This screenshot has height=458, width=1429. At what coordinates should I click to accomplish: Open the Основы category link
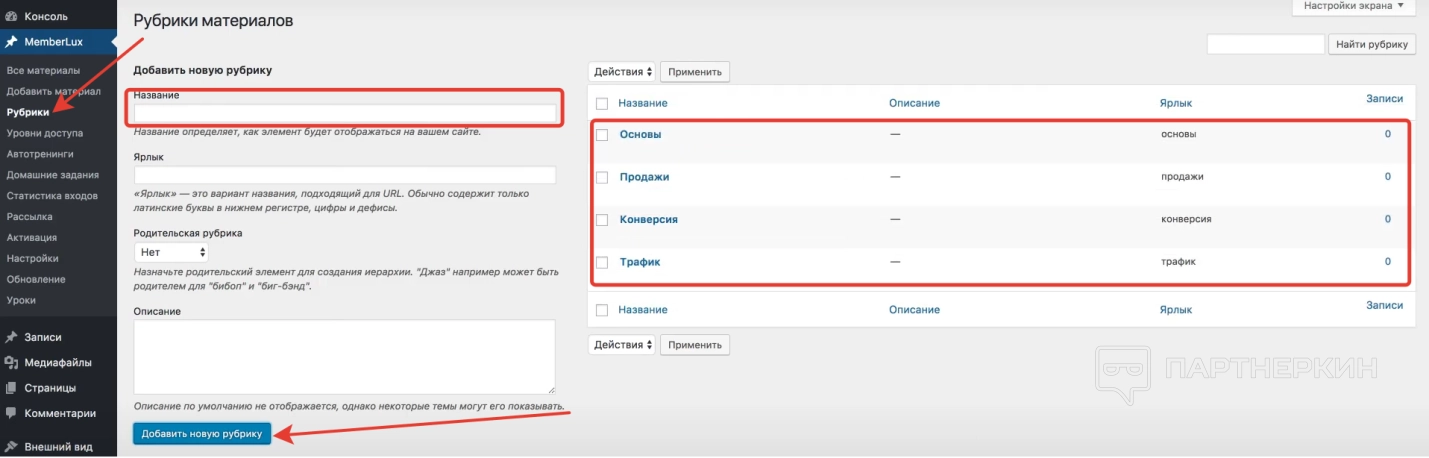tap(640, 134)
